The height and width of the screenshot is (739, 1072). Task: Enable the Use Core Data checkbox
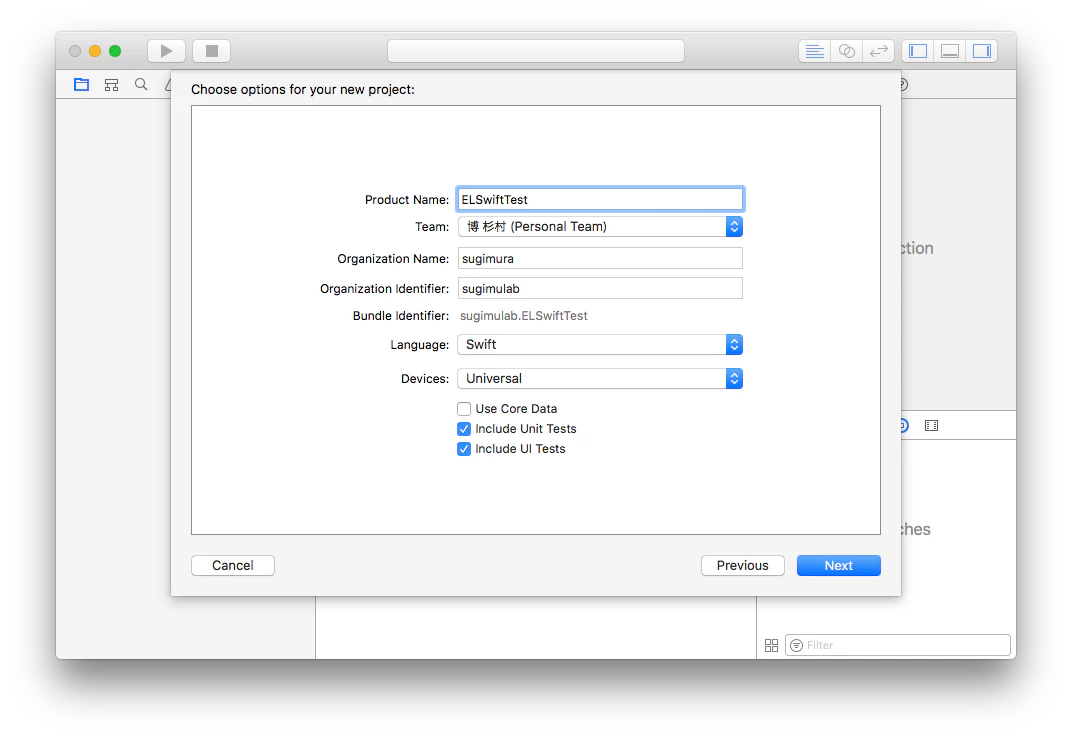pyautogui.click(x=464, y=409)
